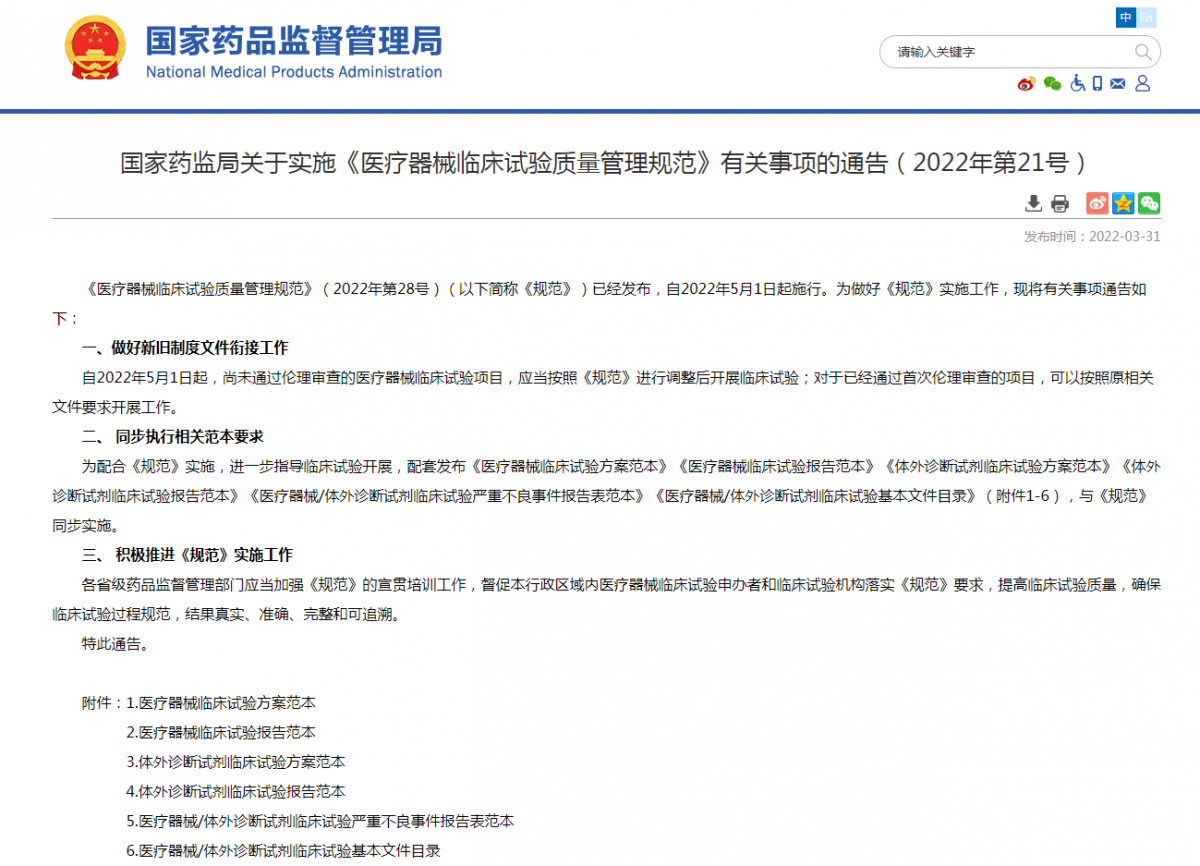The image size is (1200, 866).
Task: Share article to QQ Zone star button
Action: (1123, 203)
